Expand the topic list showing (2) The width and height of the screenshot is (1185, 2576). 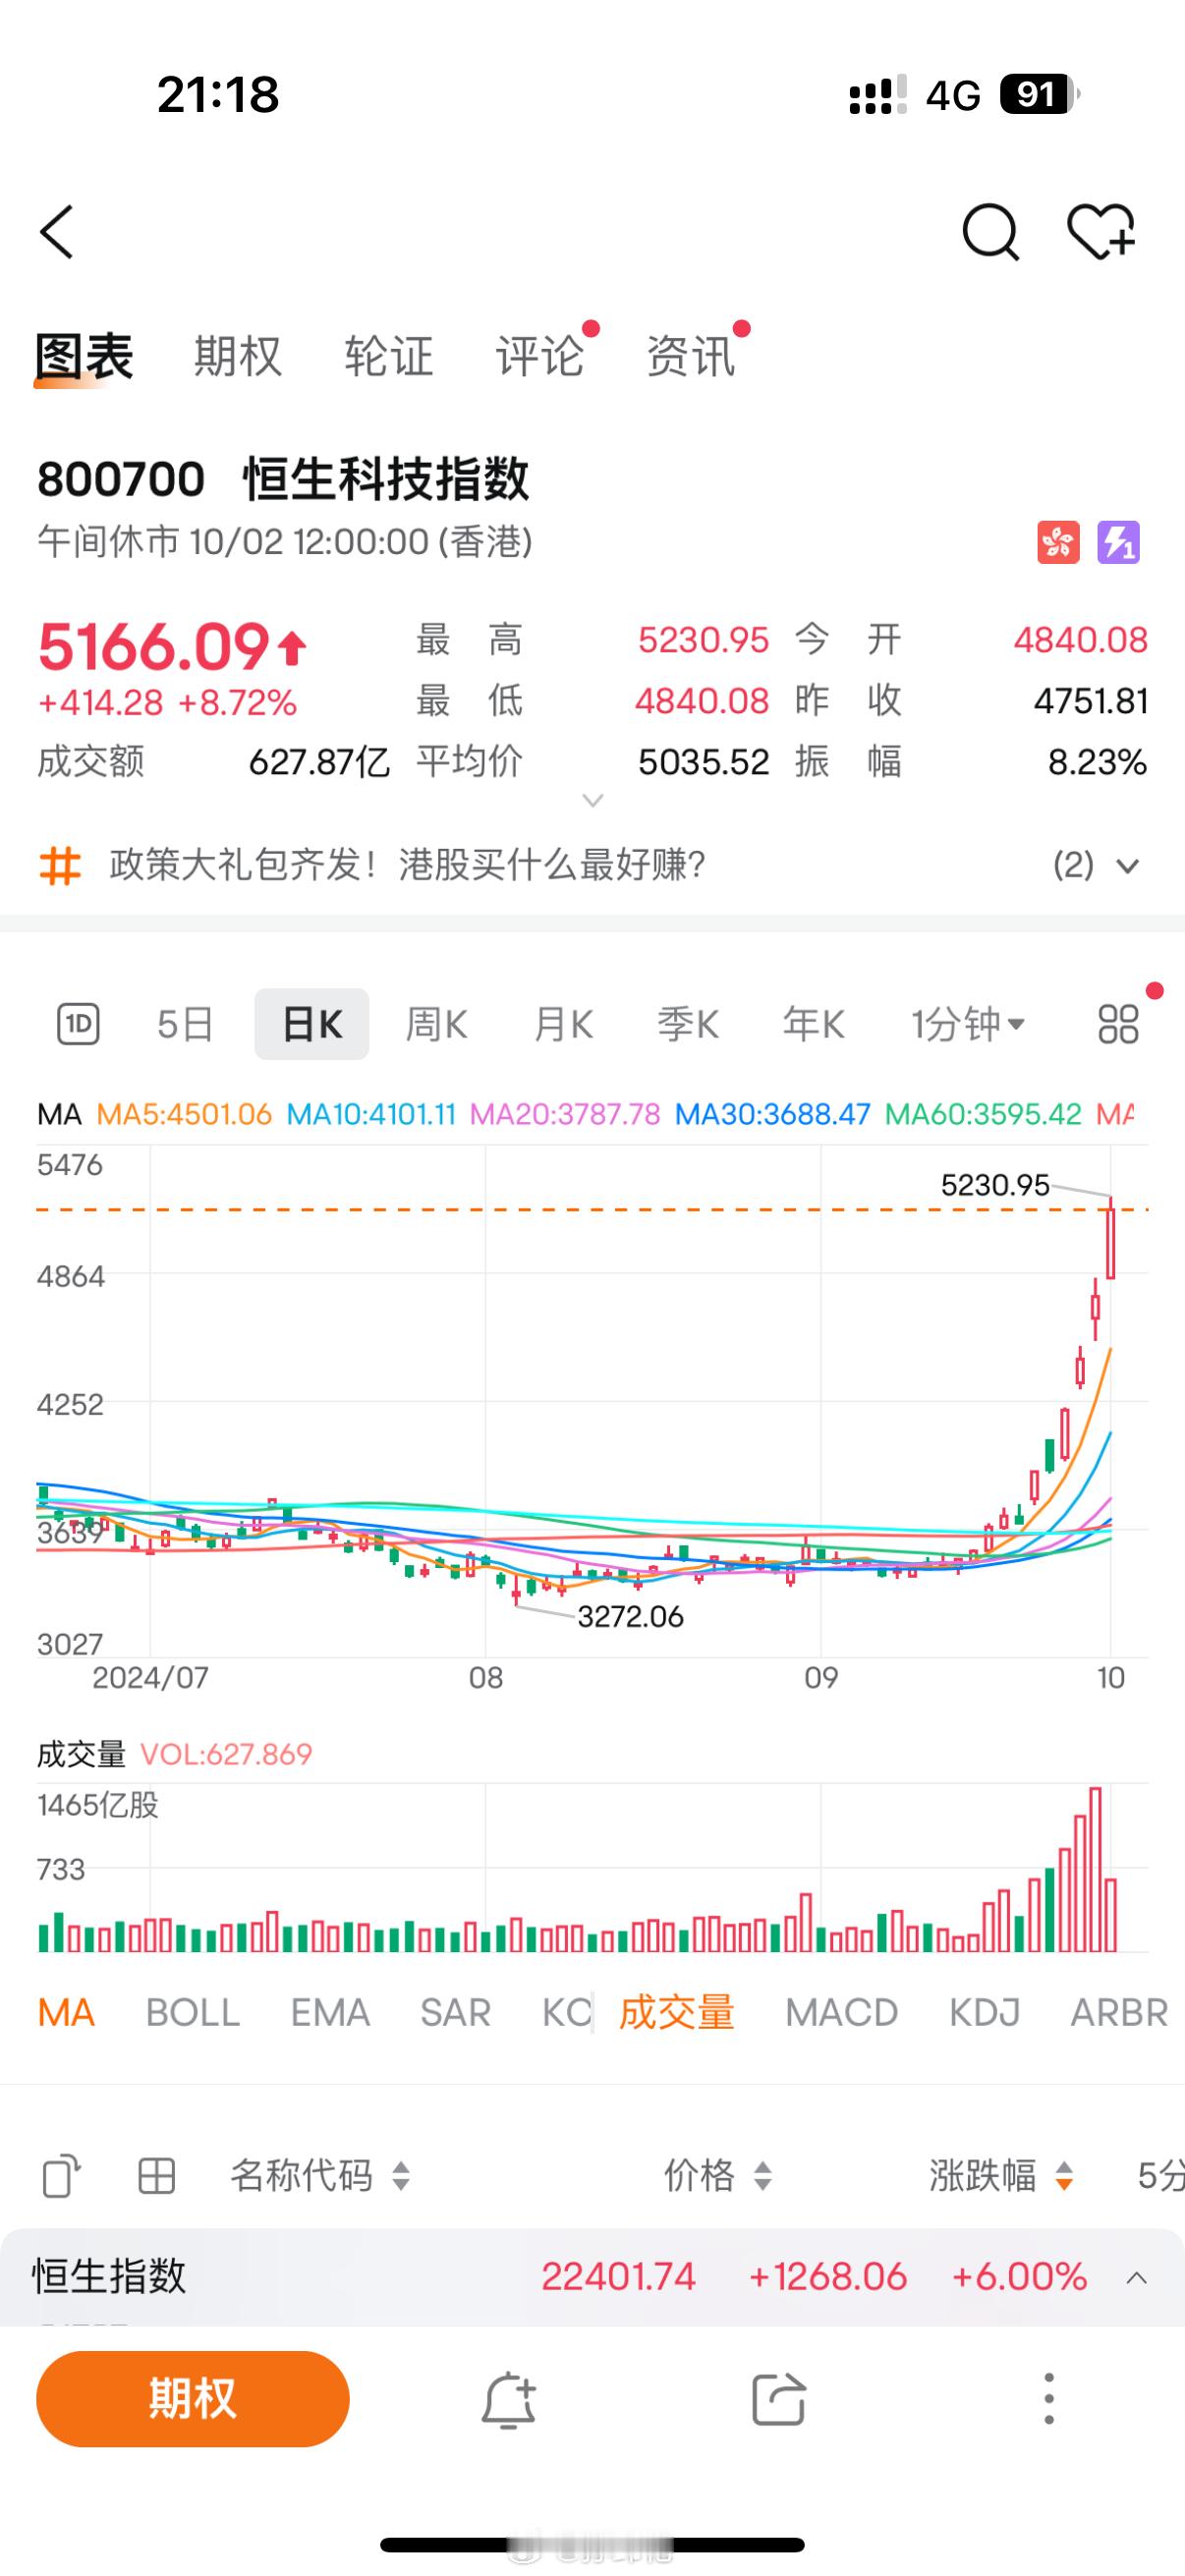tap(1096, 865)
